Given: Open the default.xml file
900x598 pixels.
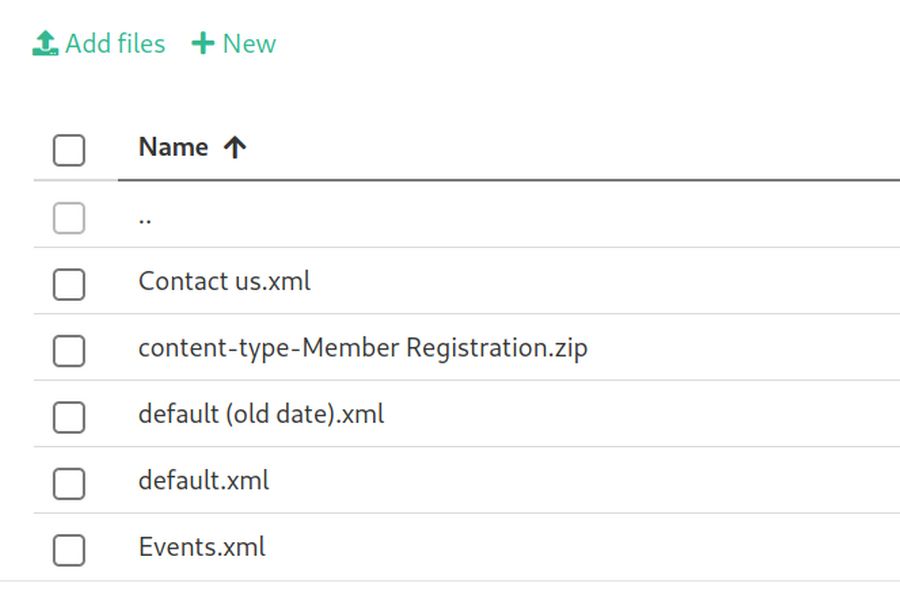Looking at the screenshot, I should tap(204, 480).
